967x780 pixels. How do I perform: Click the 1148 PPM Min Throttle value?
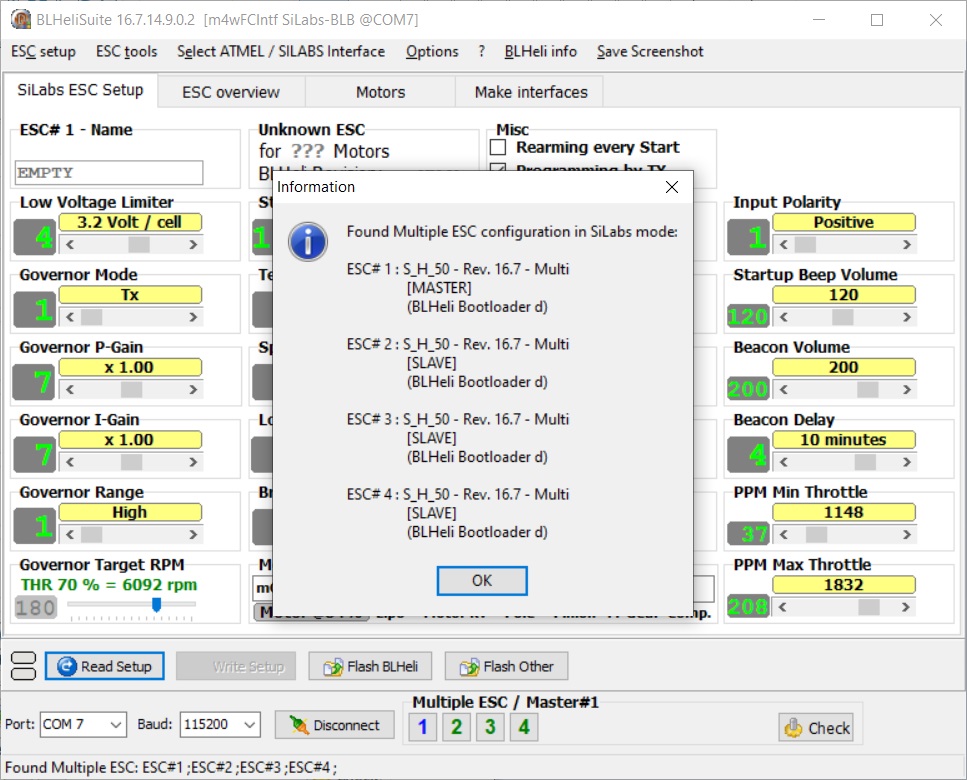(x=844, y=512)
